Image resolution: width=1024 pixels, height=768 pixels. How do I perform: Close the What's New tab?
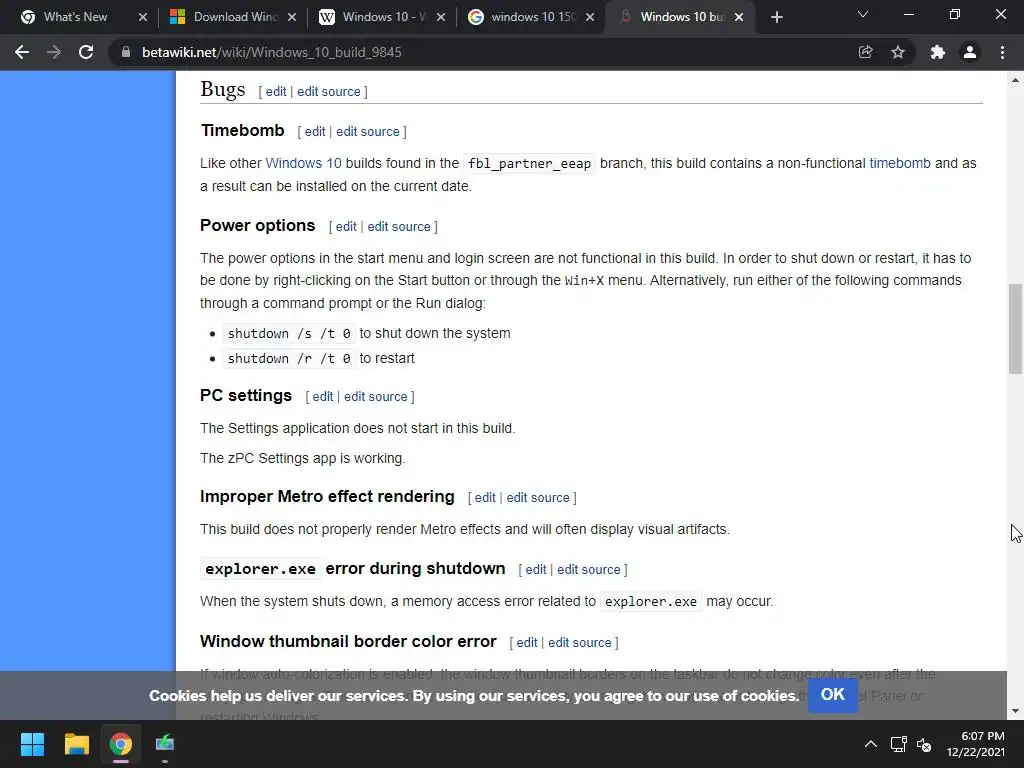[143, 17]
